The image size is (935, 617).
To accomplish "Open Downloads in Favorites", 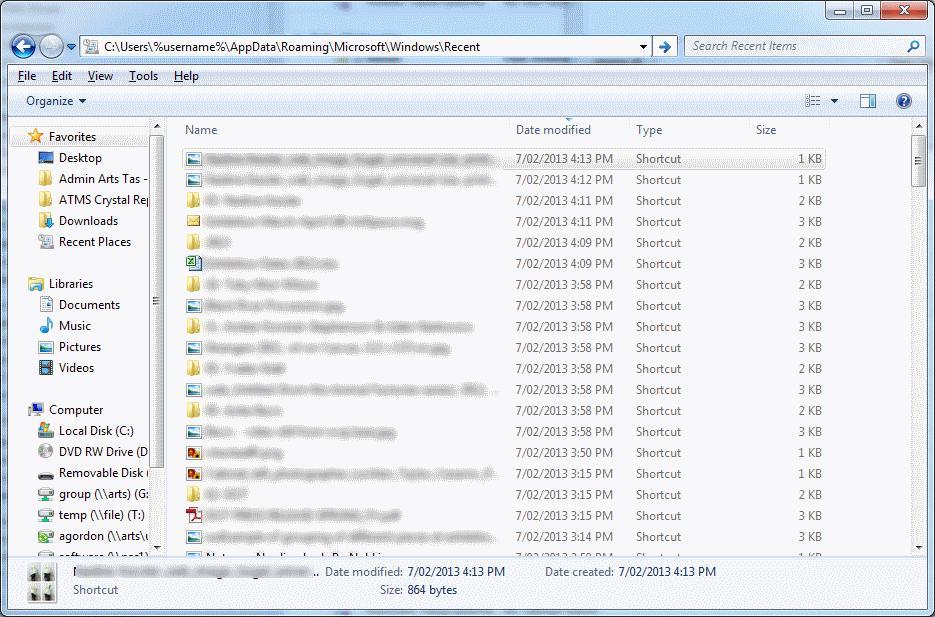I will [x=88, y=221].
